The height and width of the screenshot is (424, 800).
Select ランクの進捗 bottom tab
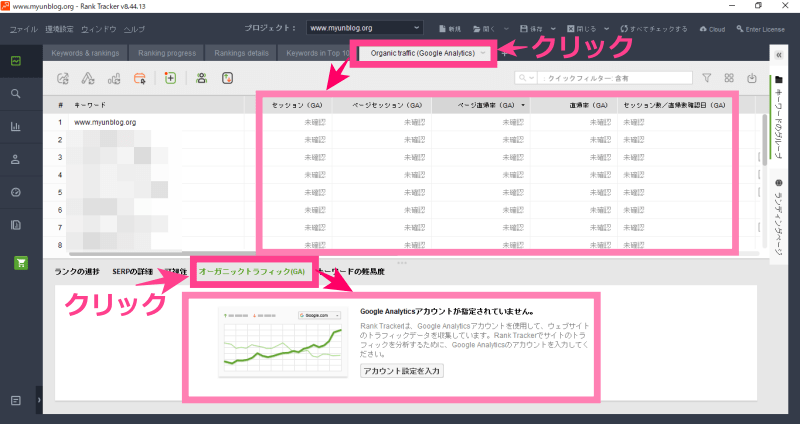[x=77, y=271]
